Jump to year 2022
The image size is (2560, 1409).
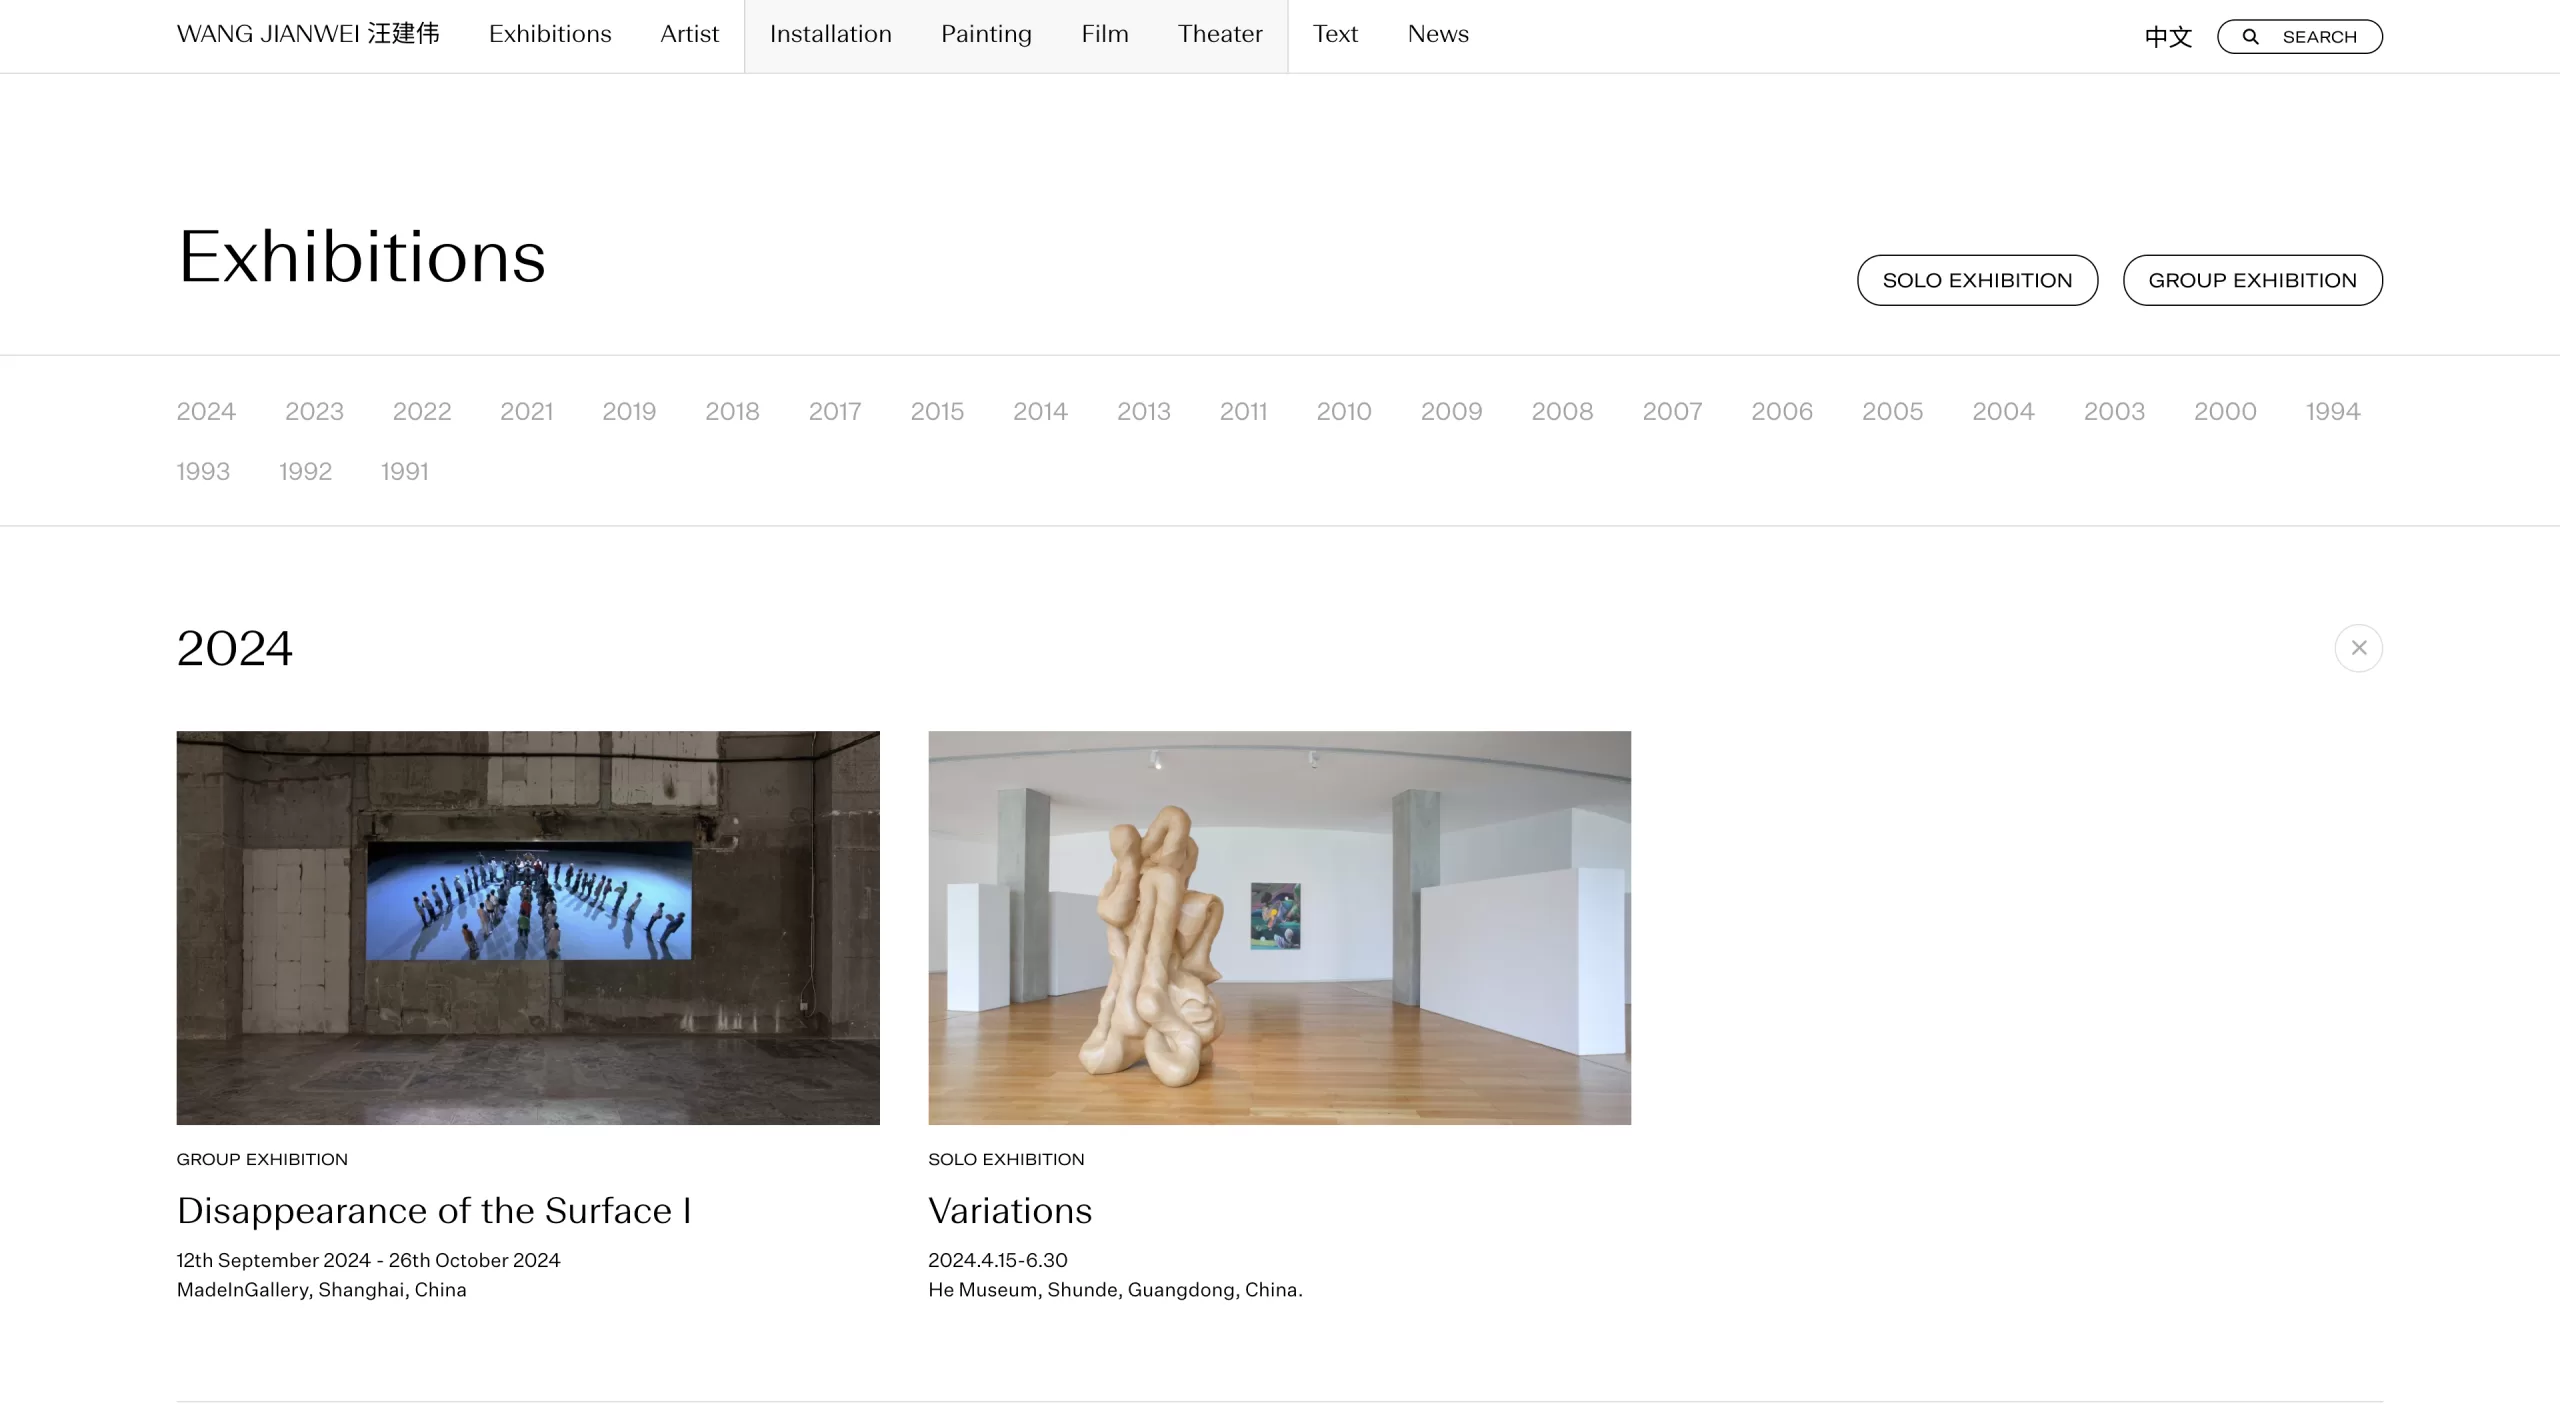[x=422, y=411]
